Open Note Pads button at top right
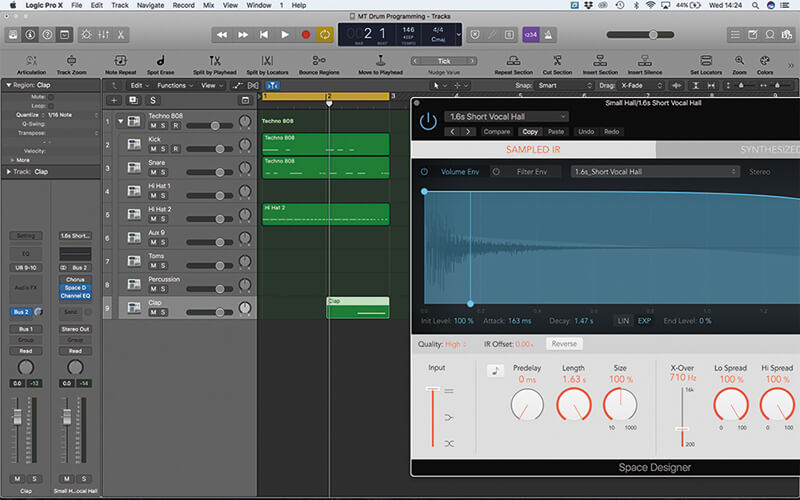The image size is (800, 500). [753, 35]
